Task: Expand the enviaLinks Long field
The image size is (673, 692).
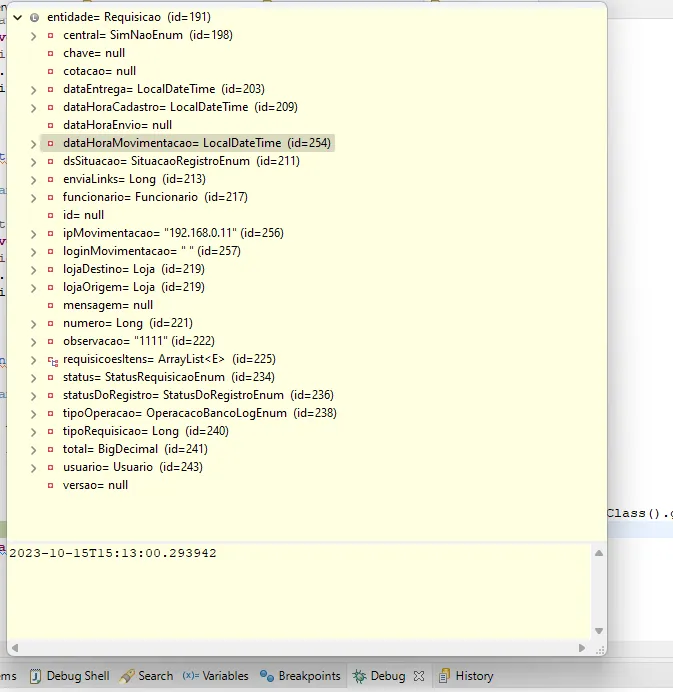Action: pos(34,180)
